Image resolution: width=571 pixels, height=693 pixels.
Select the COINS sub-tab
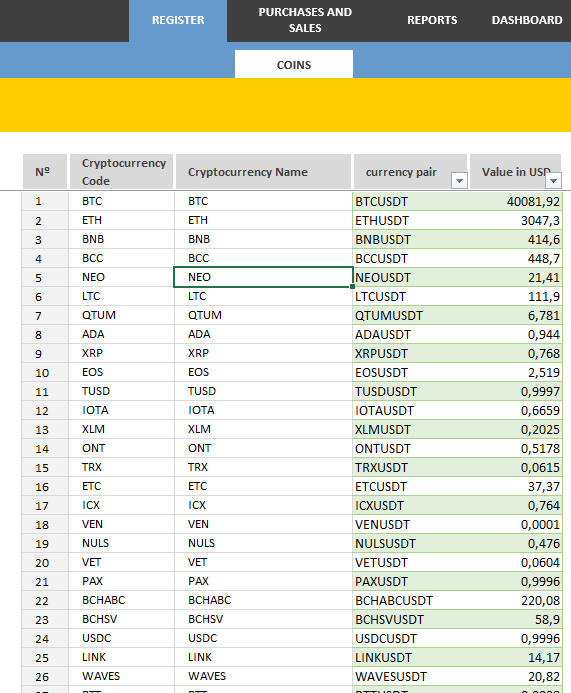(294, 65)
